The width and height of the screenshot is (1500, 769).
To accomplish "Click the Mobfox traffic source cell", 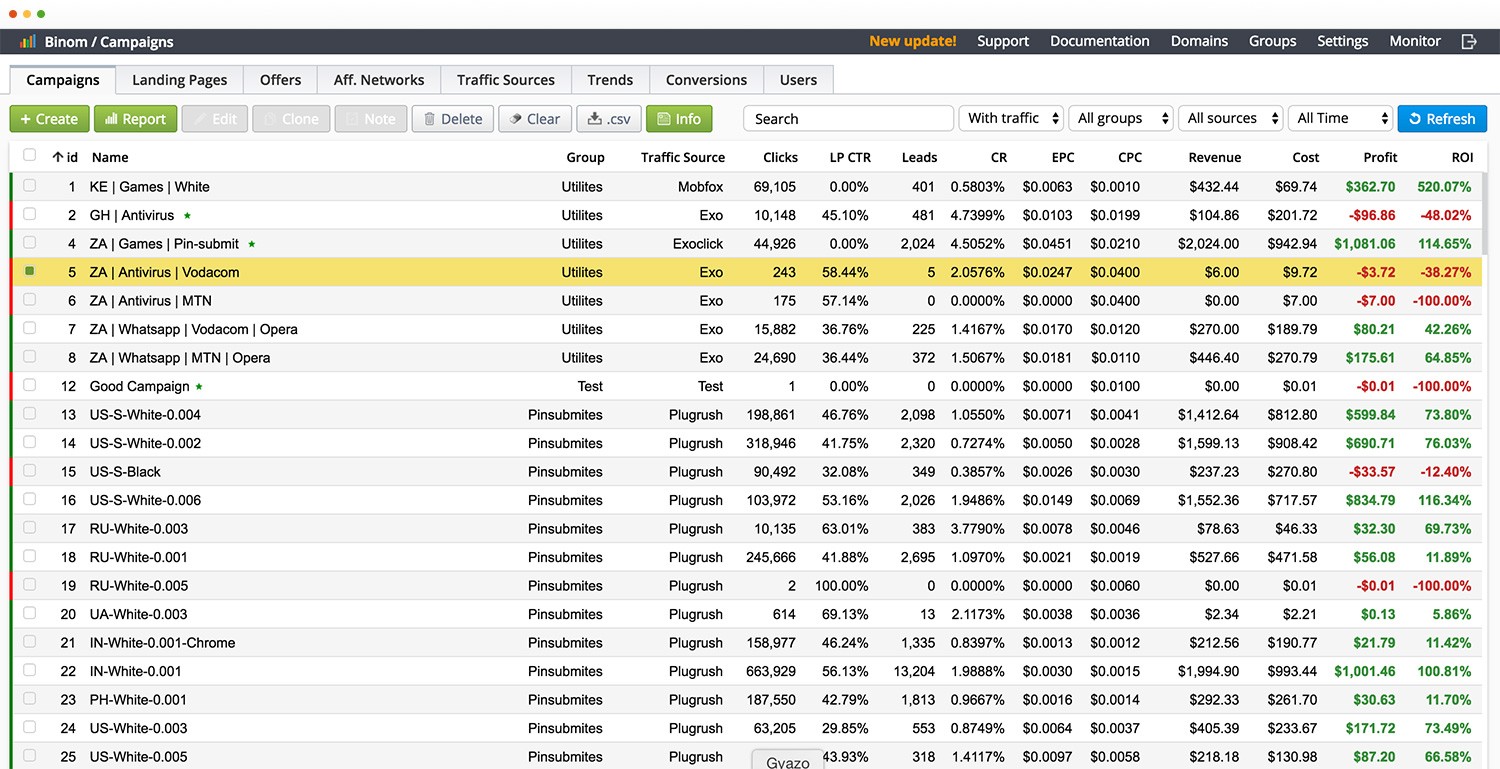I will point(700,187).
